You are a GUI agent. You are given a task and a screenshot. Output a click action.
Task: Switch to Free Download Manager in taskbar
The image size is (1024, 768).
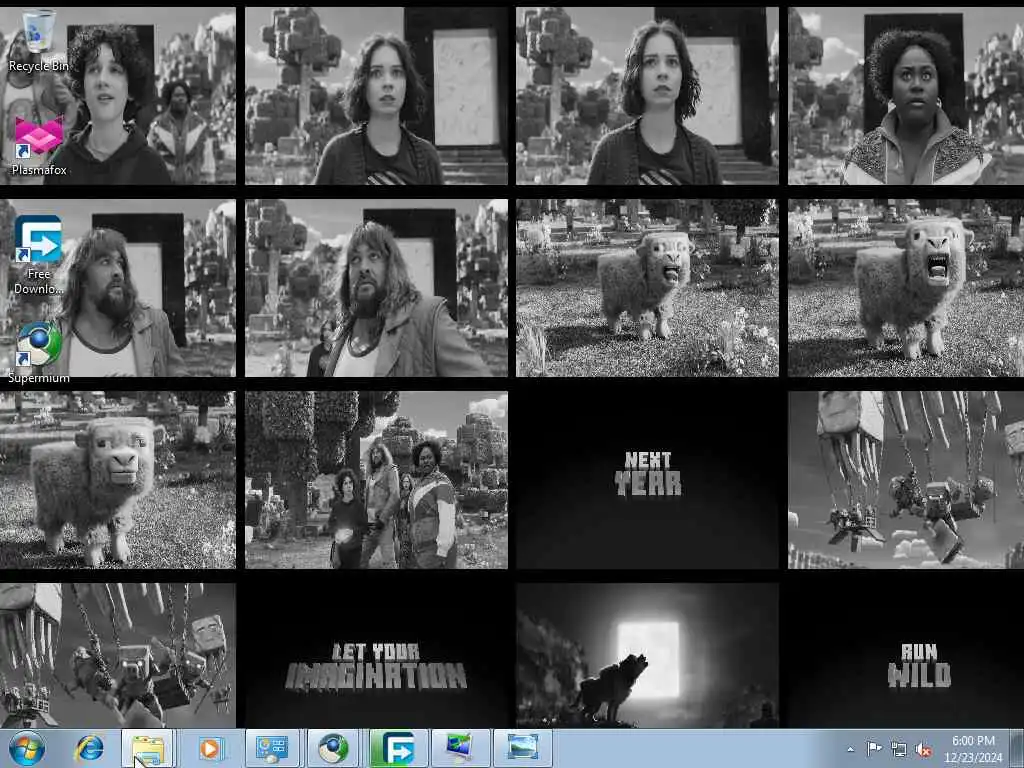click(397, 748)
